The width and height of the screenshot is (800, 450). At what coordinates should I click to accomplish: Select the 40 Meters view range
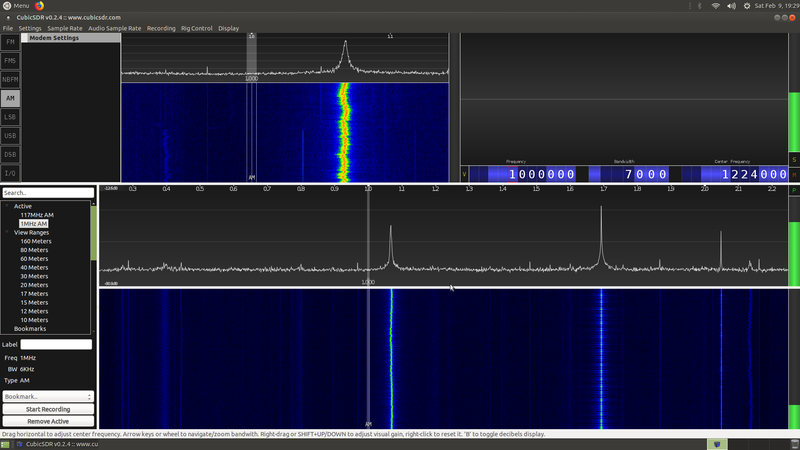click(34, 267)
